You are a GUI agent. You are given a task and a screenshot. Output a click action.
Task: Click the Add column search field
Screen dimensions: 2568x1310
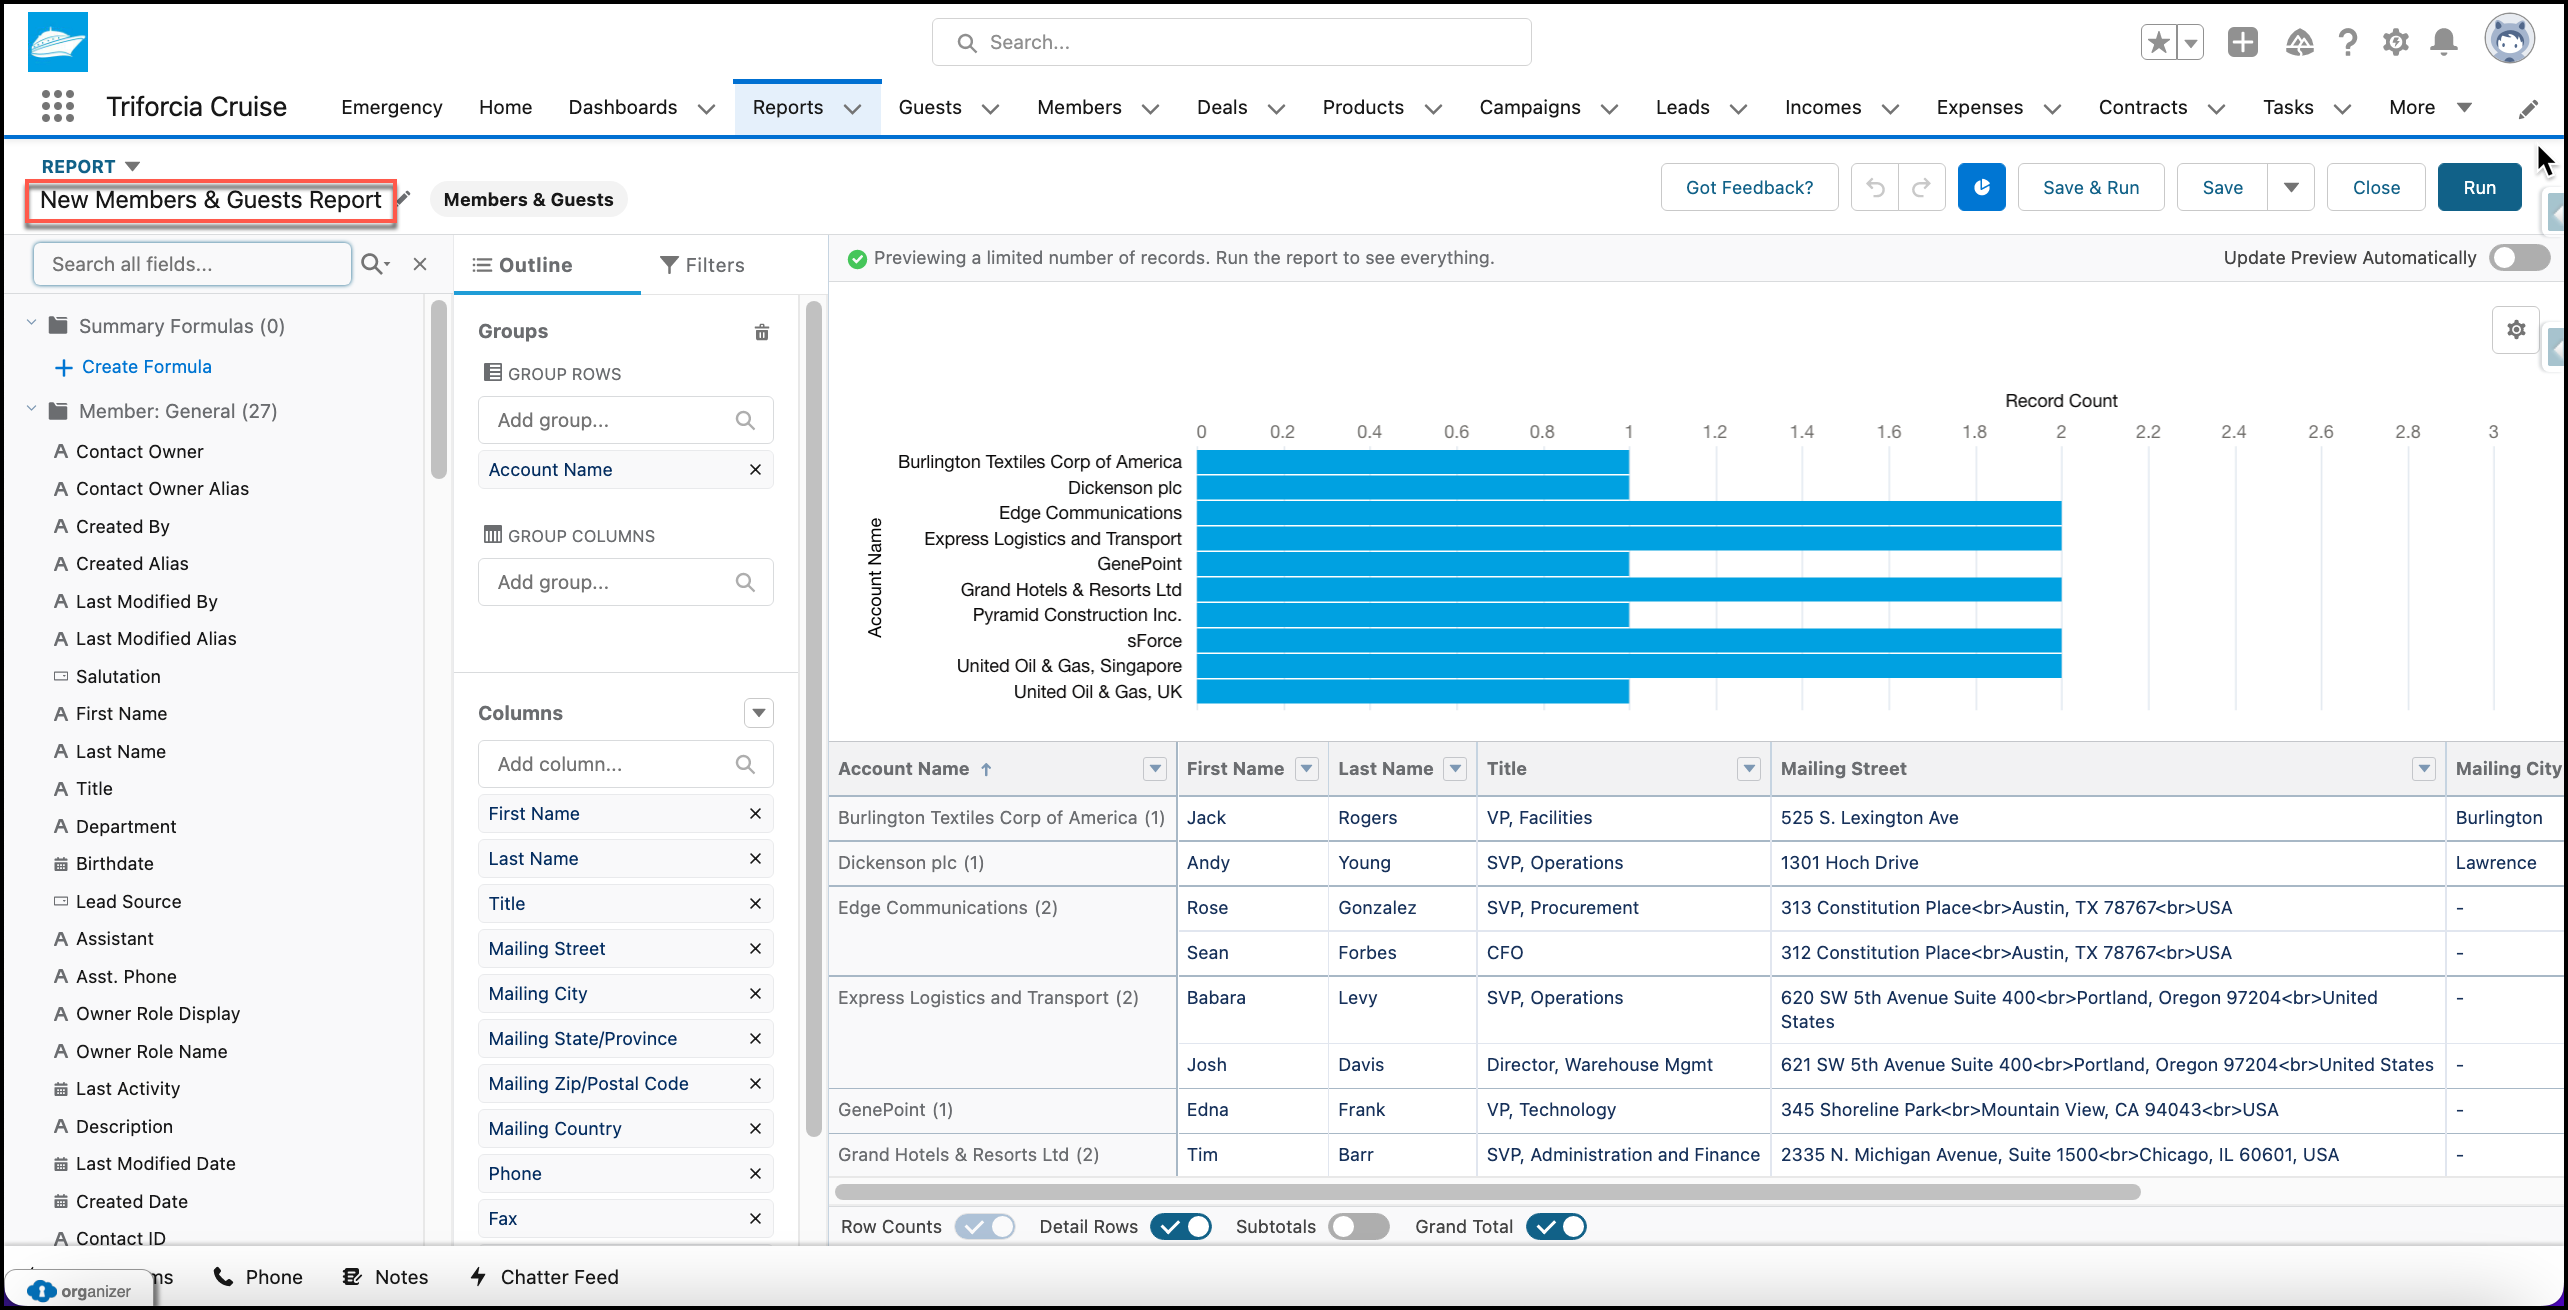[625, 764]
